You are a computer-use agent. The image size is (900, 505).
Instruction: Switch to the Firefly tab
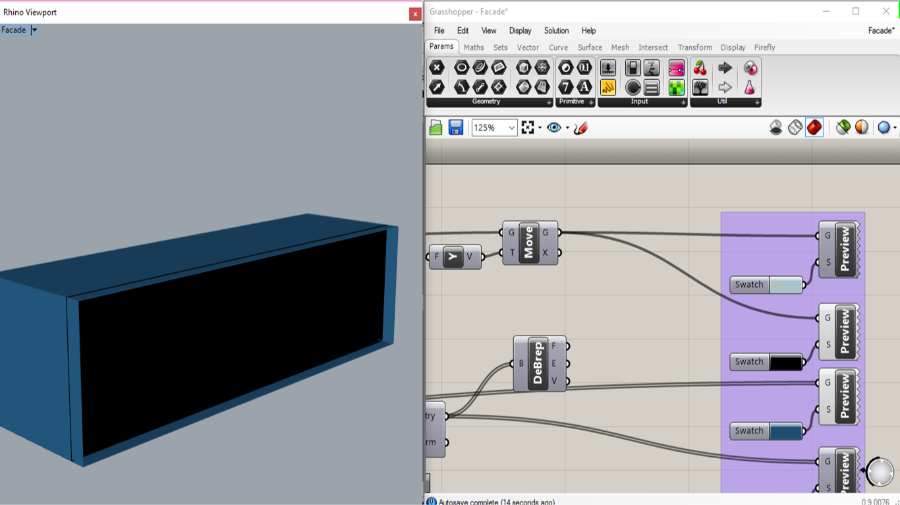click(x=765, y=48)
